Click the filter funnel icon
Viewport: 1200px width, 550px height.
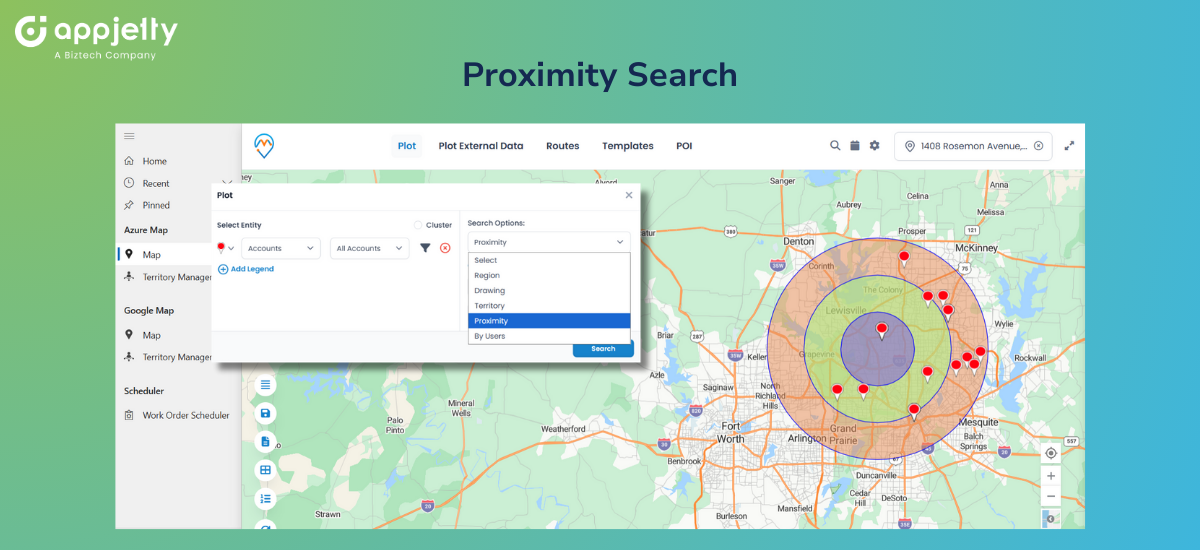(425, 248)
